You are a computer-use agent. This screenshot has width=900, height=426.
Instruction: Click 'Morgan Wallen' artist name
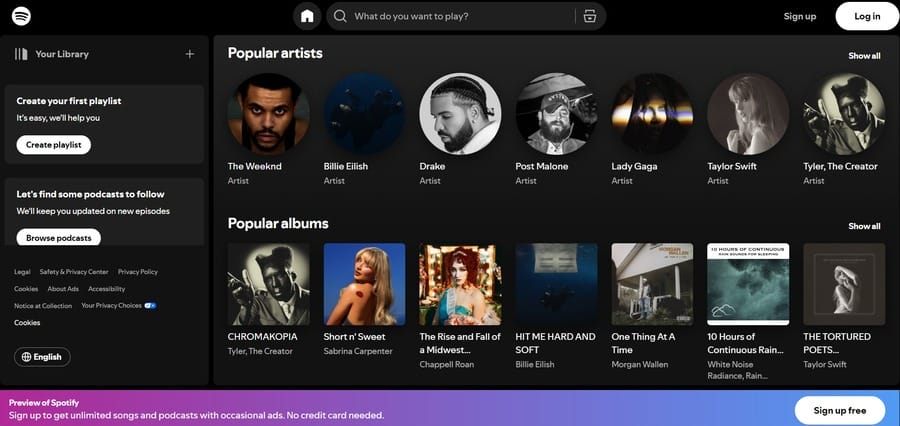coord(638,365)
